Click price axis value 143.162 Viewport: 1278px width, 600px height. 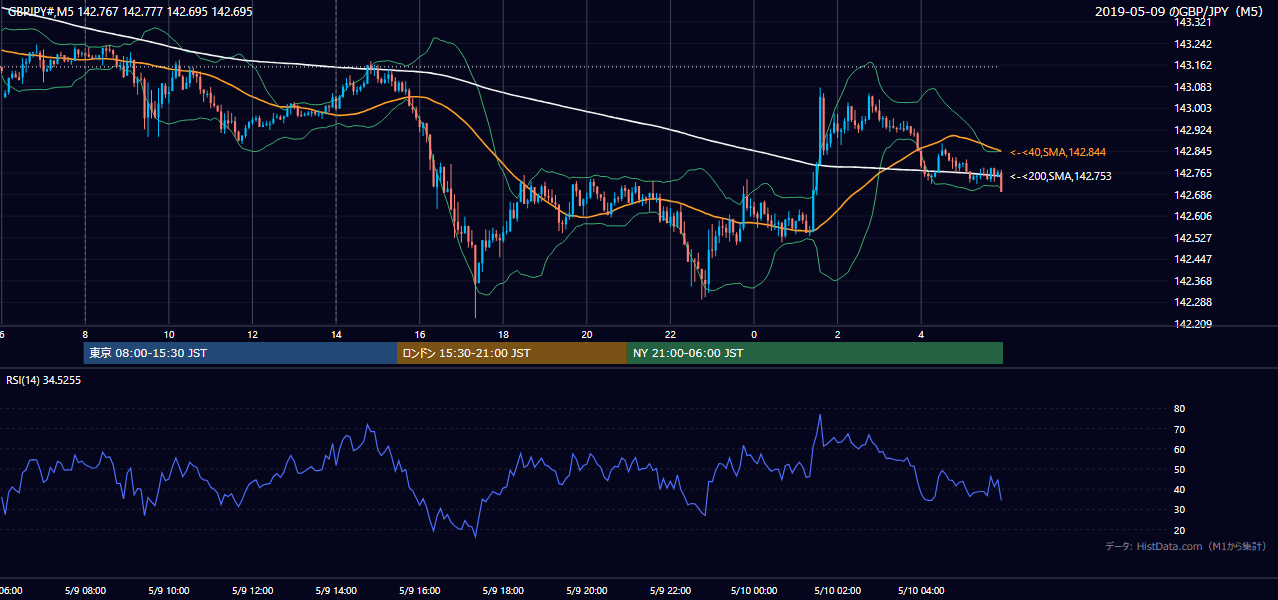pyautogui.click(x=1191, y=65)
